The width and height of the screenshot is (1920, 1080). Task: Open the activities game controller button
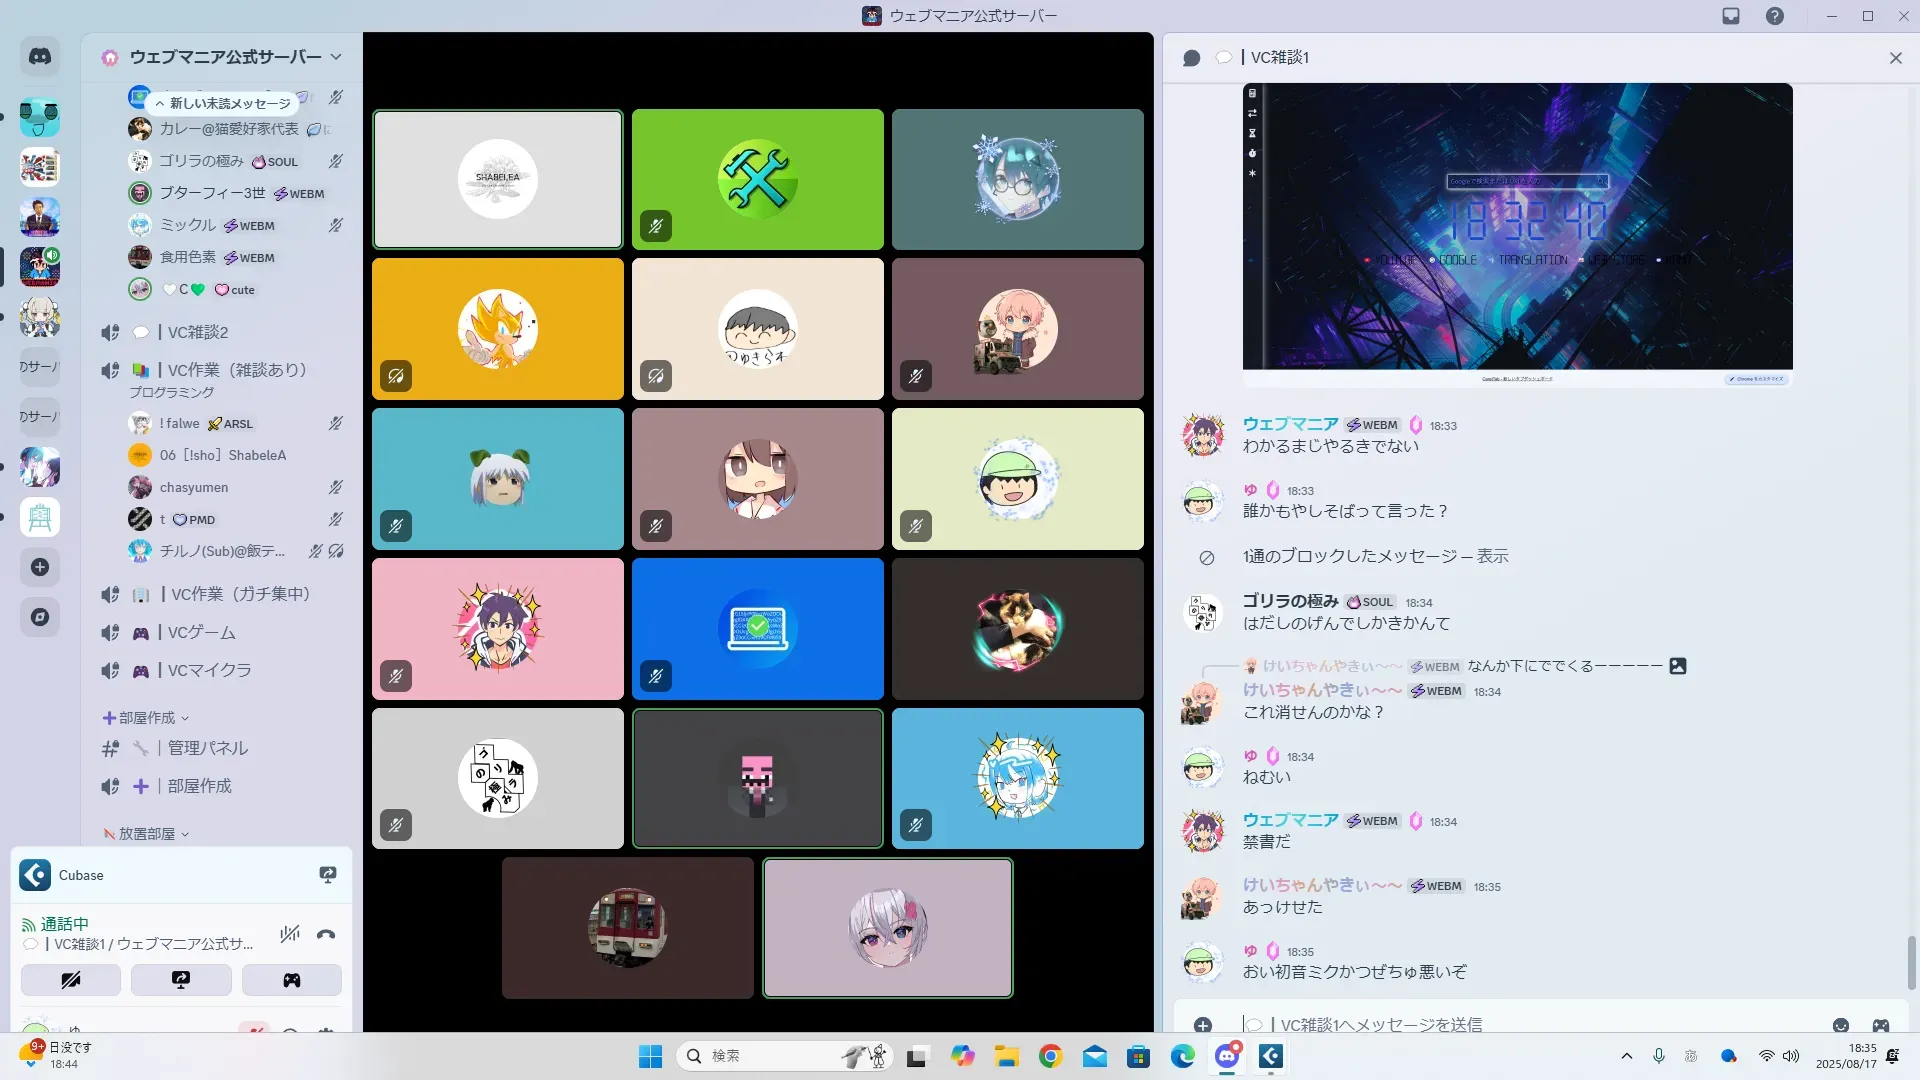click(291, 980)
